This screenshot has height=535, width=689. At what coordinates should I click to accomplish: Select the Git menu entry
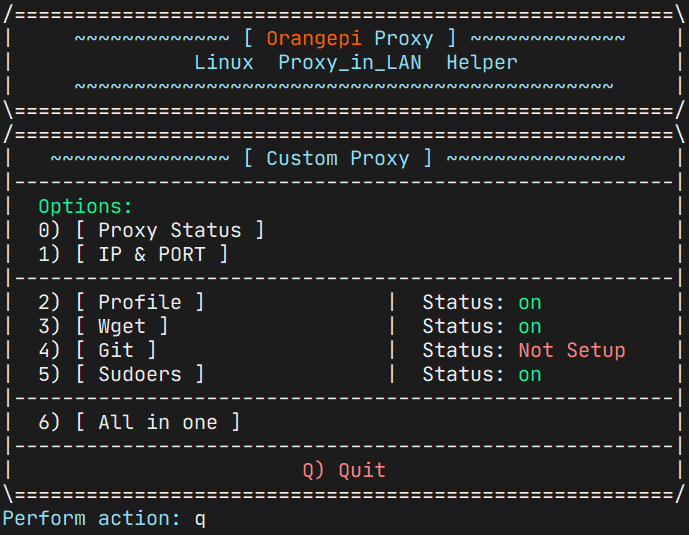tap(97, 350)
